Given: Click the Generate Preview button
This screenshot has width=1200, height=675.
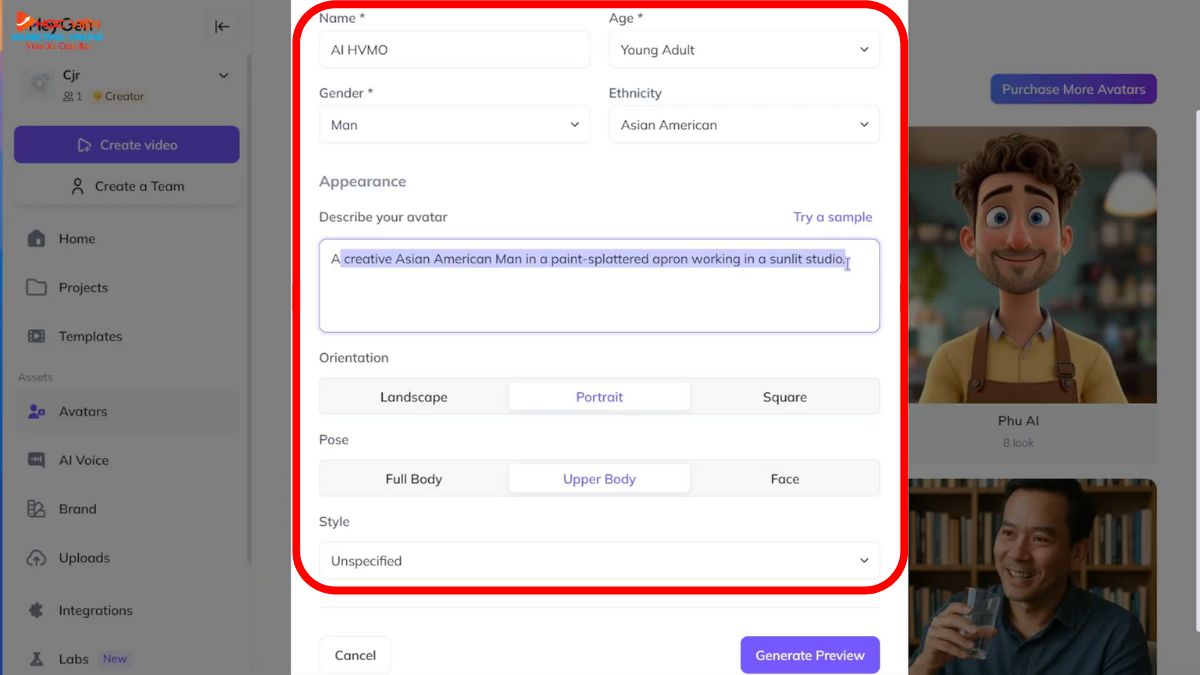Looking at the screenshot, I should pos(810,655).
